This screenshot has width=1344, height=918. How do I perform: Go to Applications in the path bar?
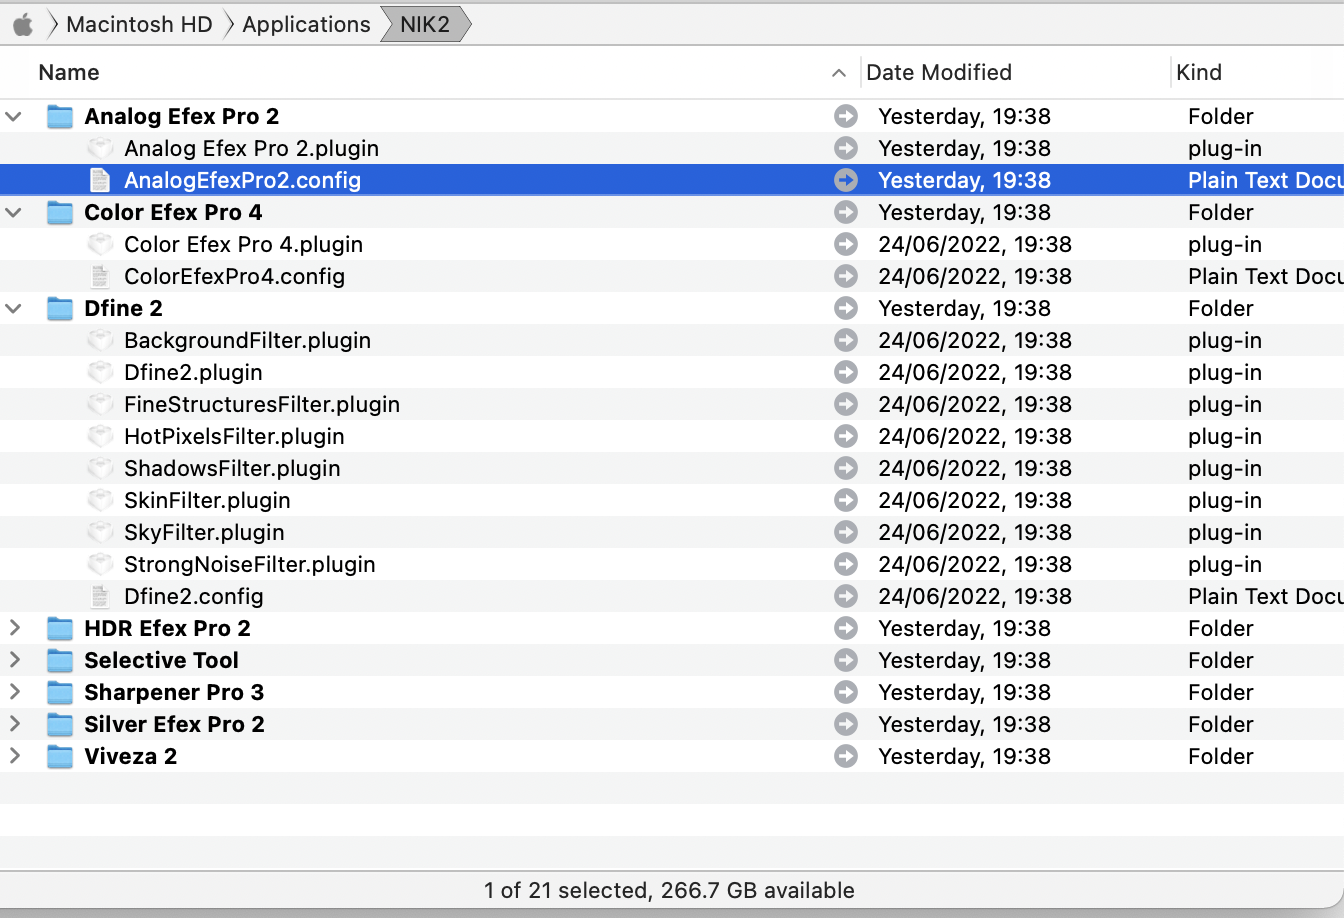[306, 24]
